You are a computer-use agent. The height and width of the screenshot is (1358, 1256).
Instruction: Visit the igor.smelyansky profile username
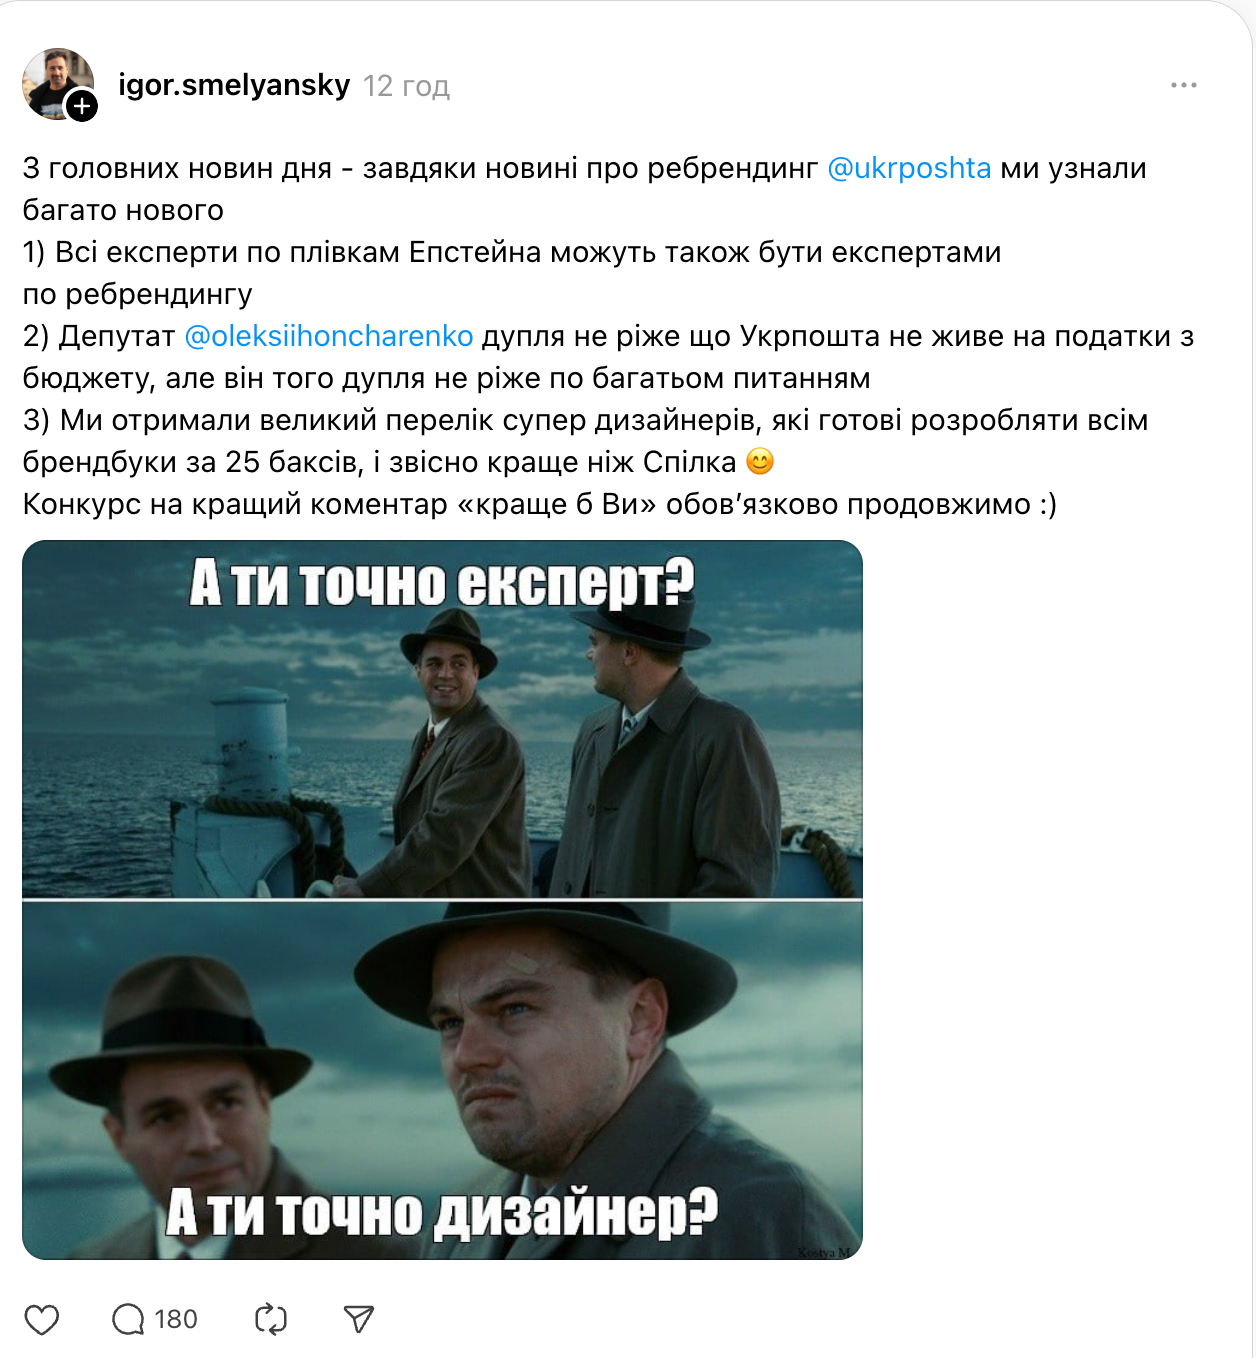pos(234,86)
